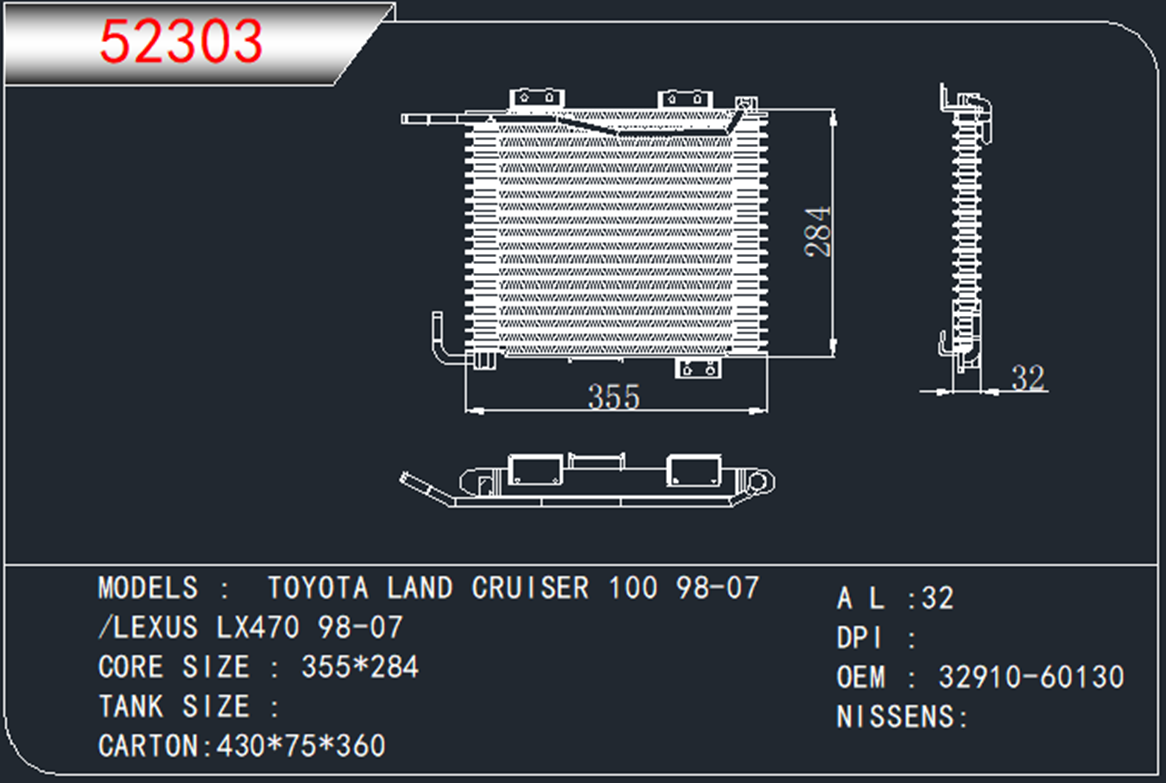Select the Lexus LX470 98-07 text line

251,628
